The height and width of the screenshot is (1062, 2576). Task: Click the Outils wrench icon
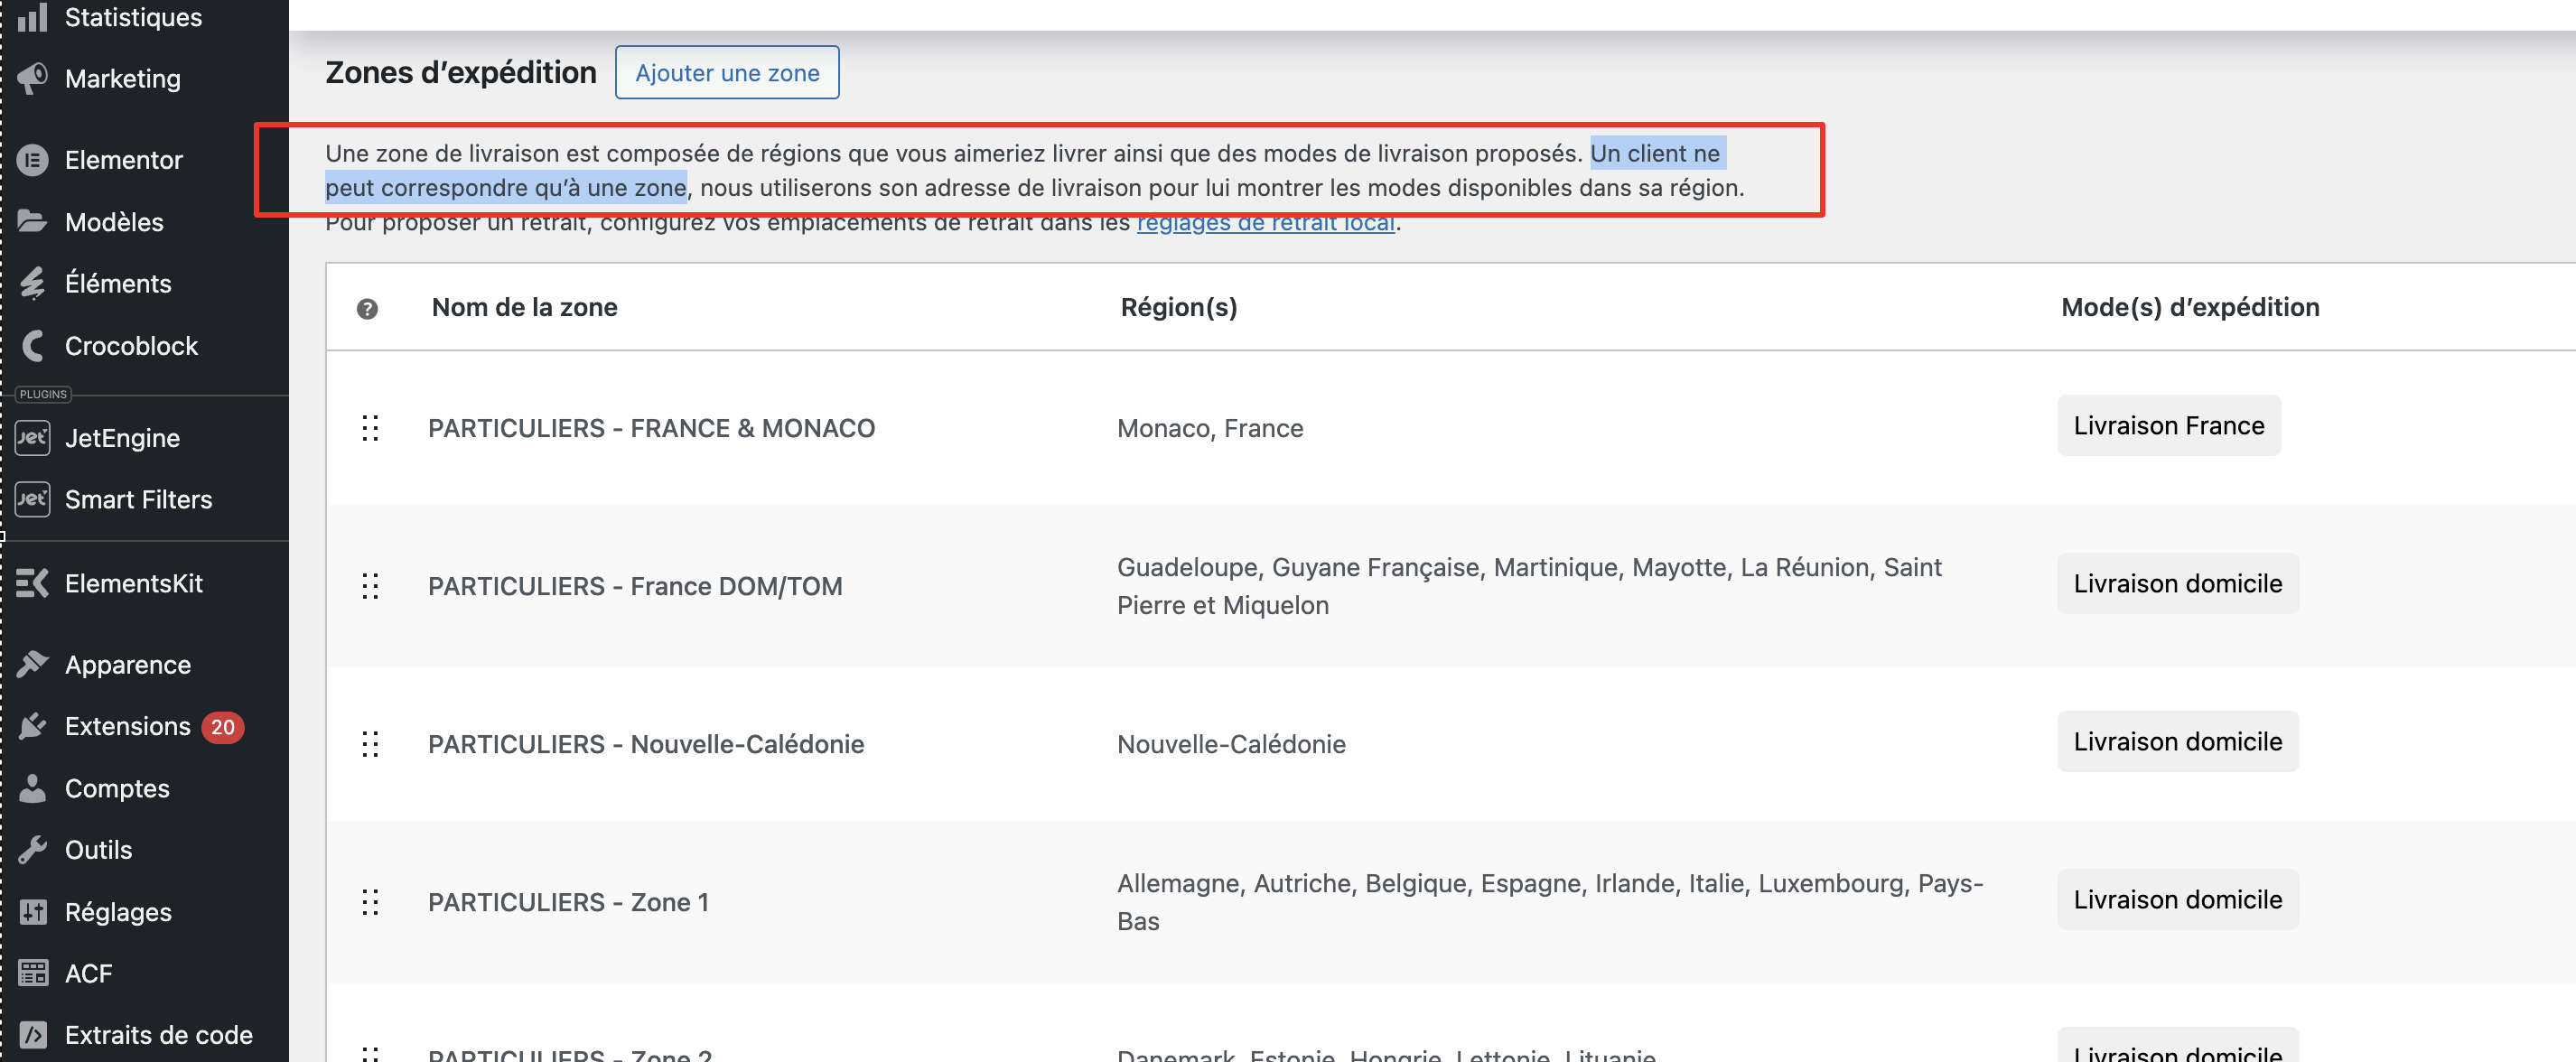pyautogui.click(x=33, y=849)
